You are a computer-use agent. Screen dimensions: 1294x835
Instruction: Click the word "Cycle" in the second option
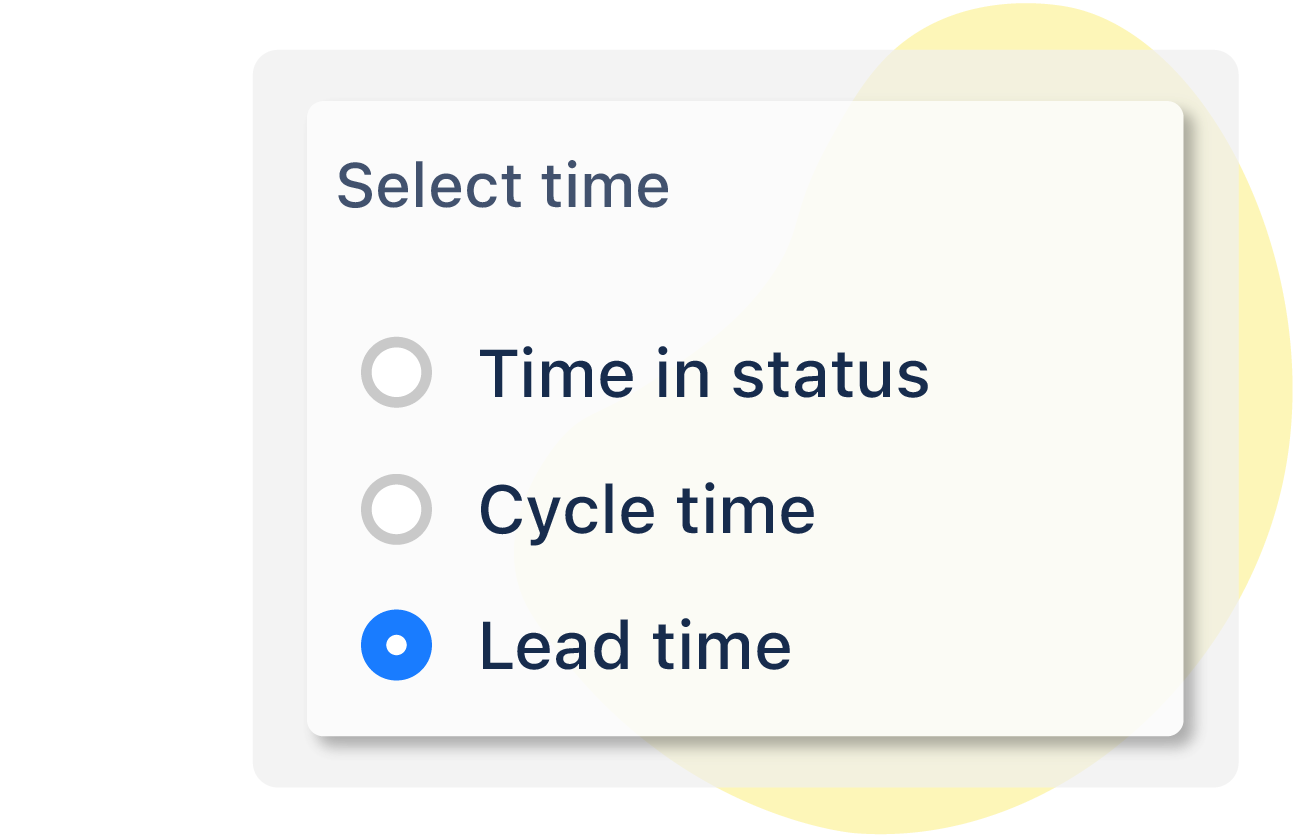[x=567, y=510]
